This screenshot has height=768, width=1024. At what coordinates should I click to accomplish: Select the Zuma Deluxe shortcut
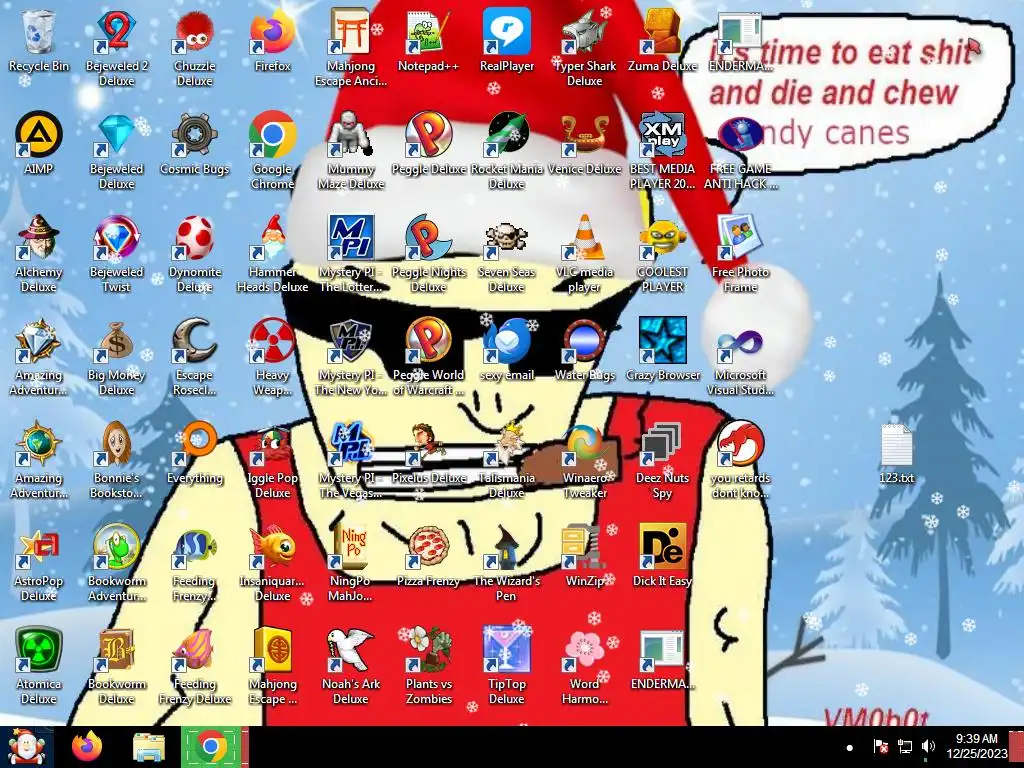pyautogui.click(x=662, y=40)
